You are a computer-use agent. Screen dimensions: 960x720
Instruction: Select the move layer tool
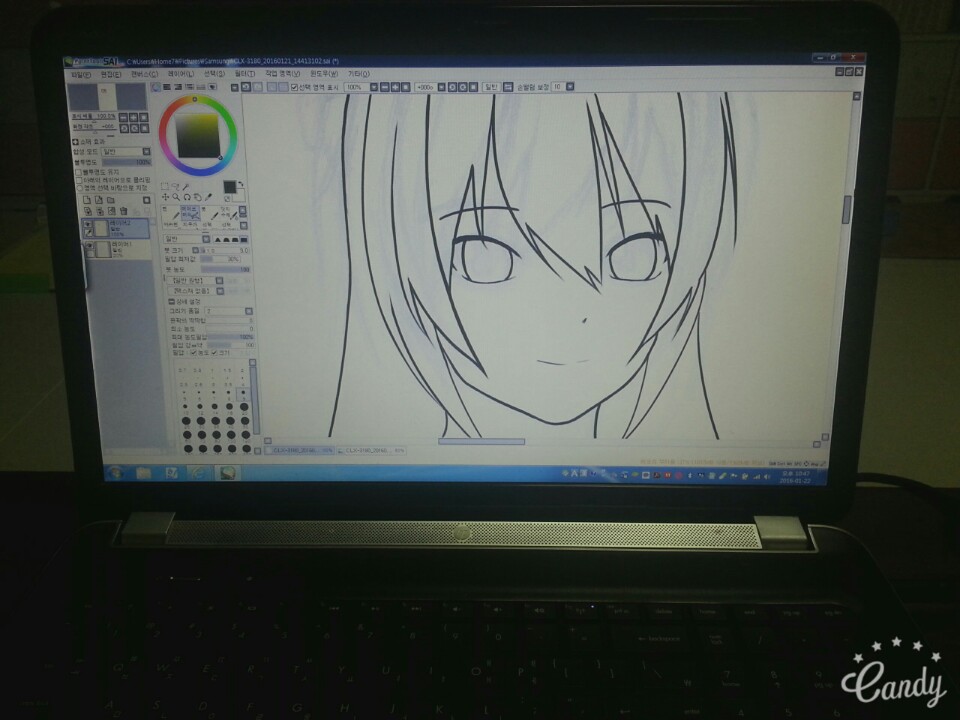click(x=165, y=197)
